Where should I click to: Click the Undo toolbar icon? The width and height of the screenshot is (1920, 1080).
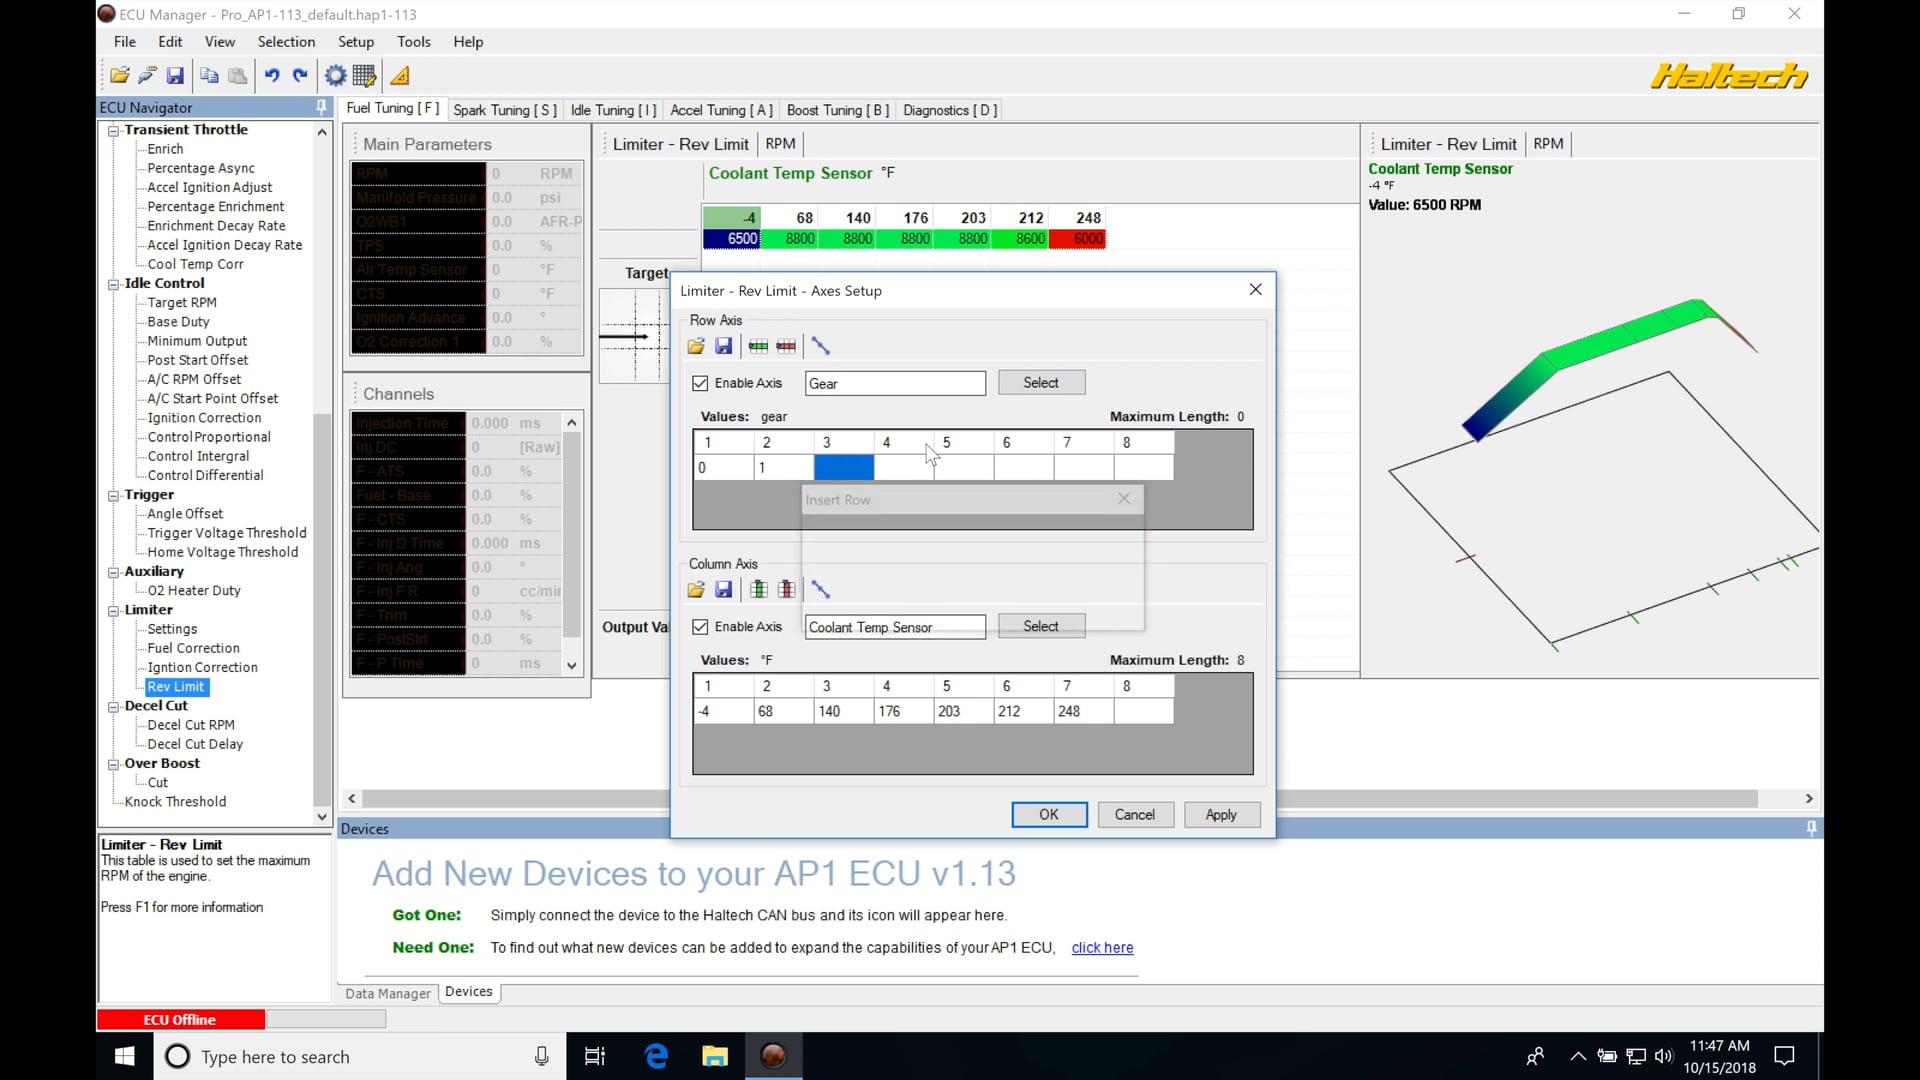pyautogui.click(x=272, y=75)
